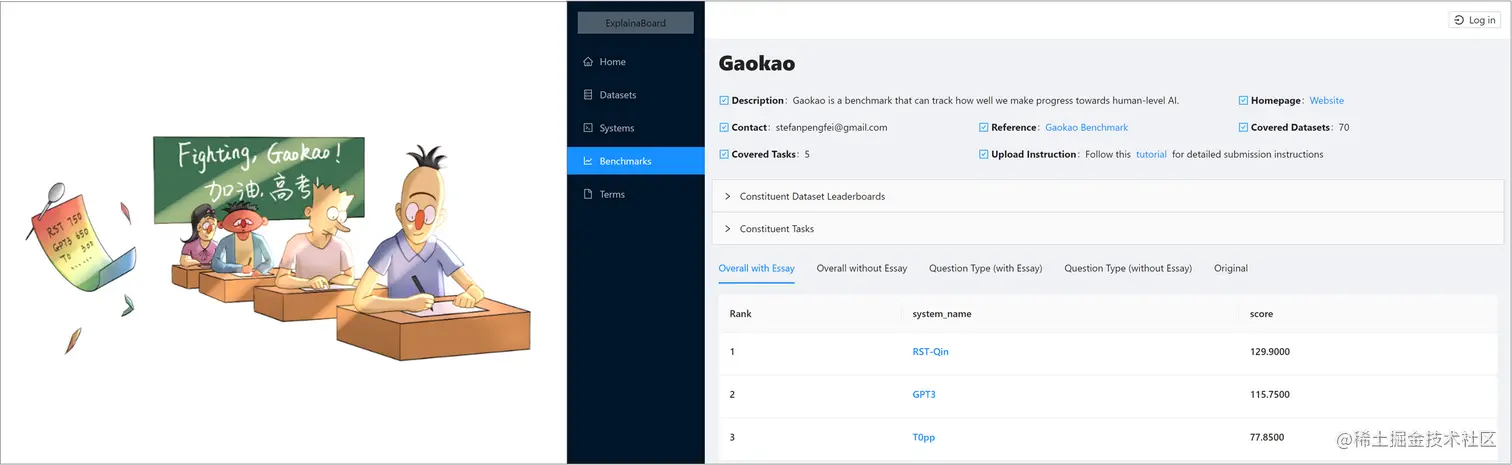
Task: Switch to Overall without Essay tab
Action: (862, 268)
